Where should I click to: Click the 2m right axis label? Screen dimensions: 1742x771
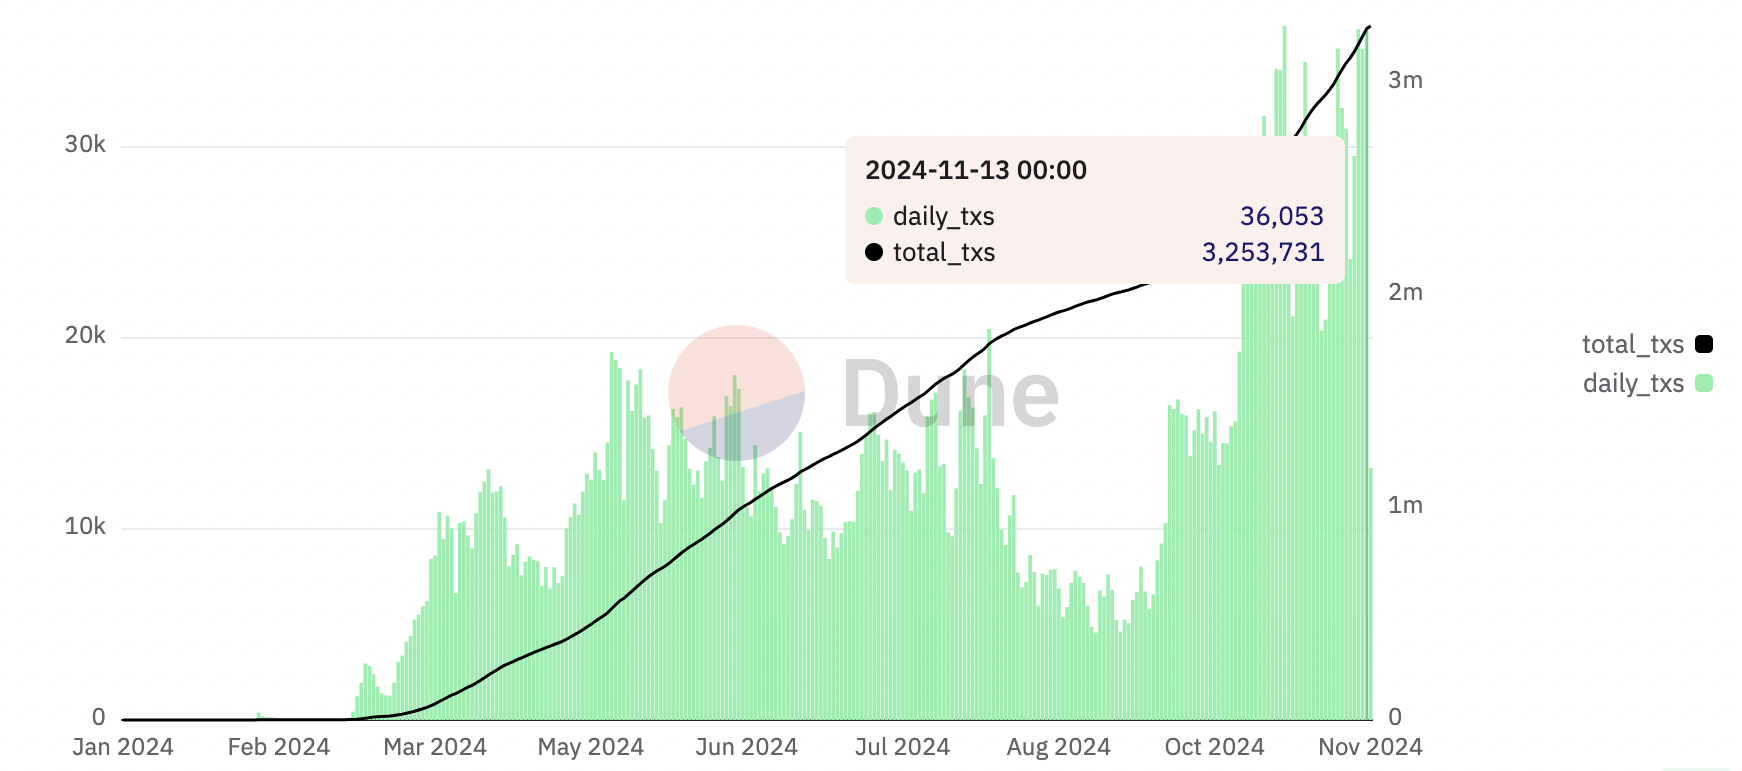tap(1404, 292)
